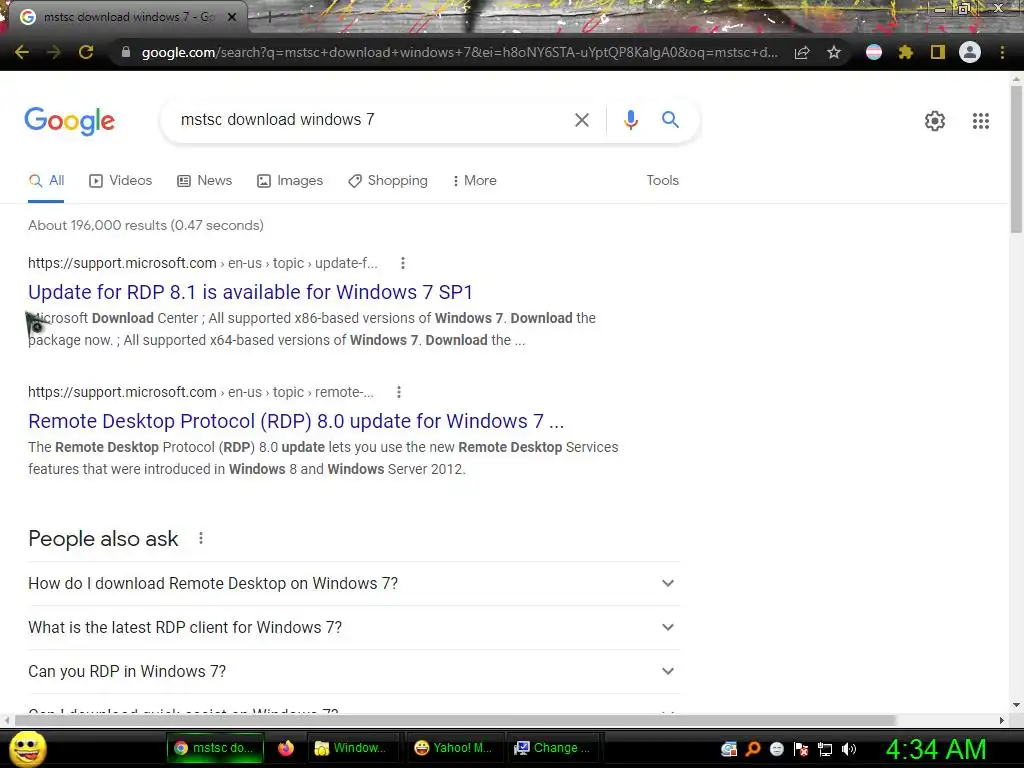Click the horizontal scrollbar thumb
The height and width of the screenshot is (768, 1024).
455,720
